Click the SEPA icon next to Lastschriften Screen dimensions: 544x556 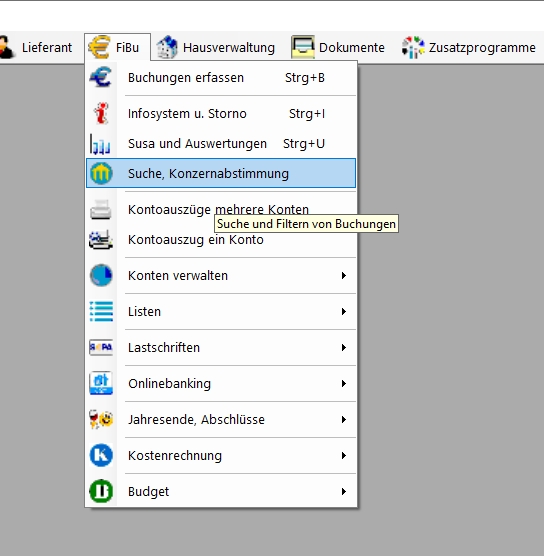click(x=101, y=347)
